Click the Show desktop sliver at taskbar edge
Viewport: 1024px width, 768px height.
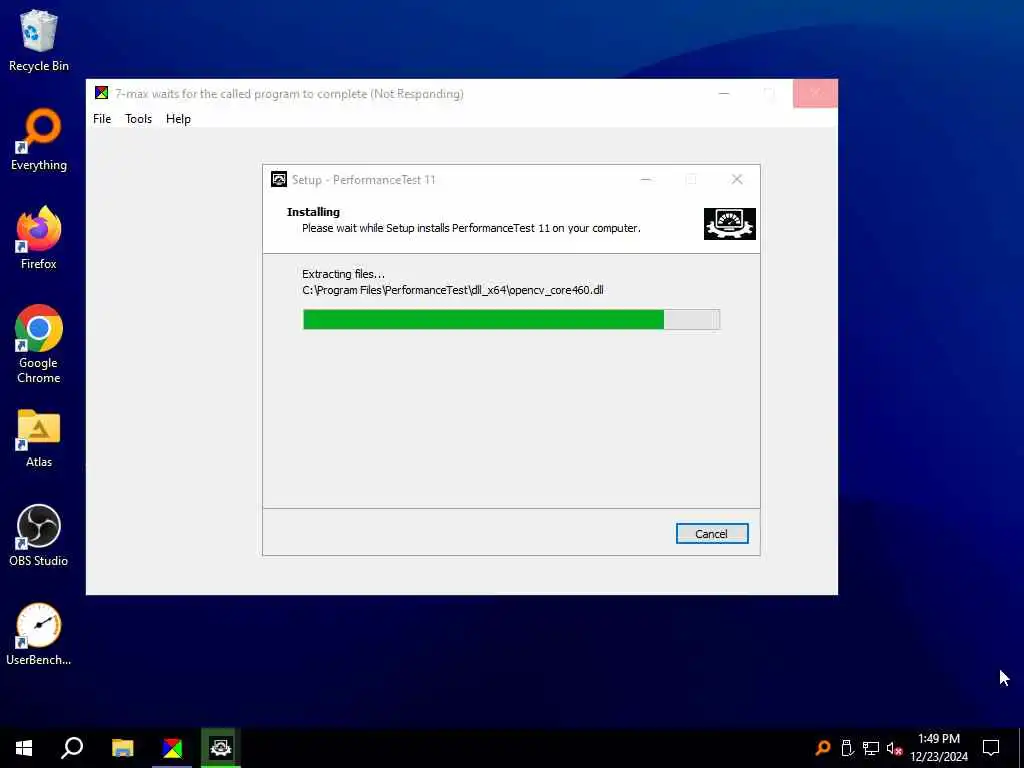[1021, 748]
